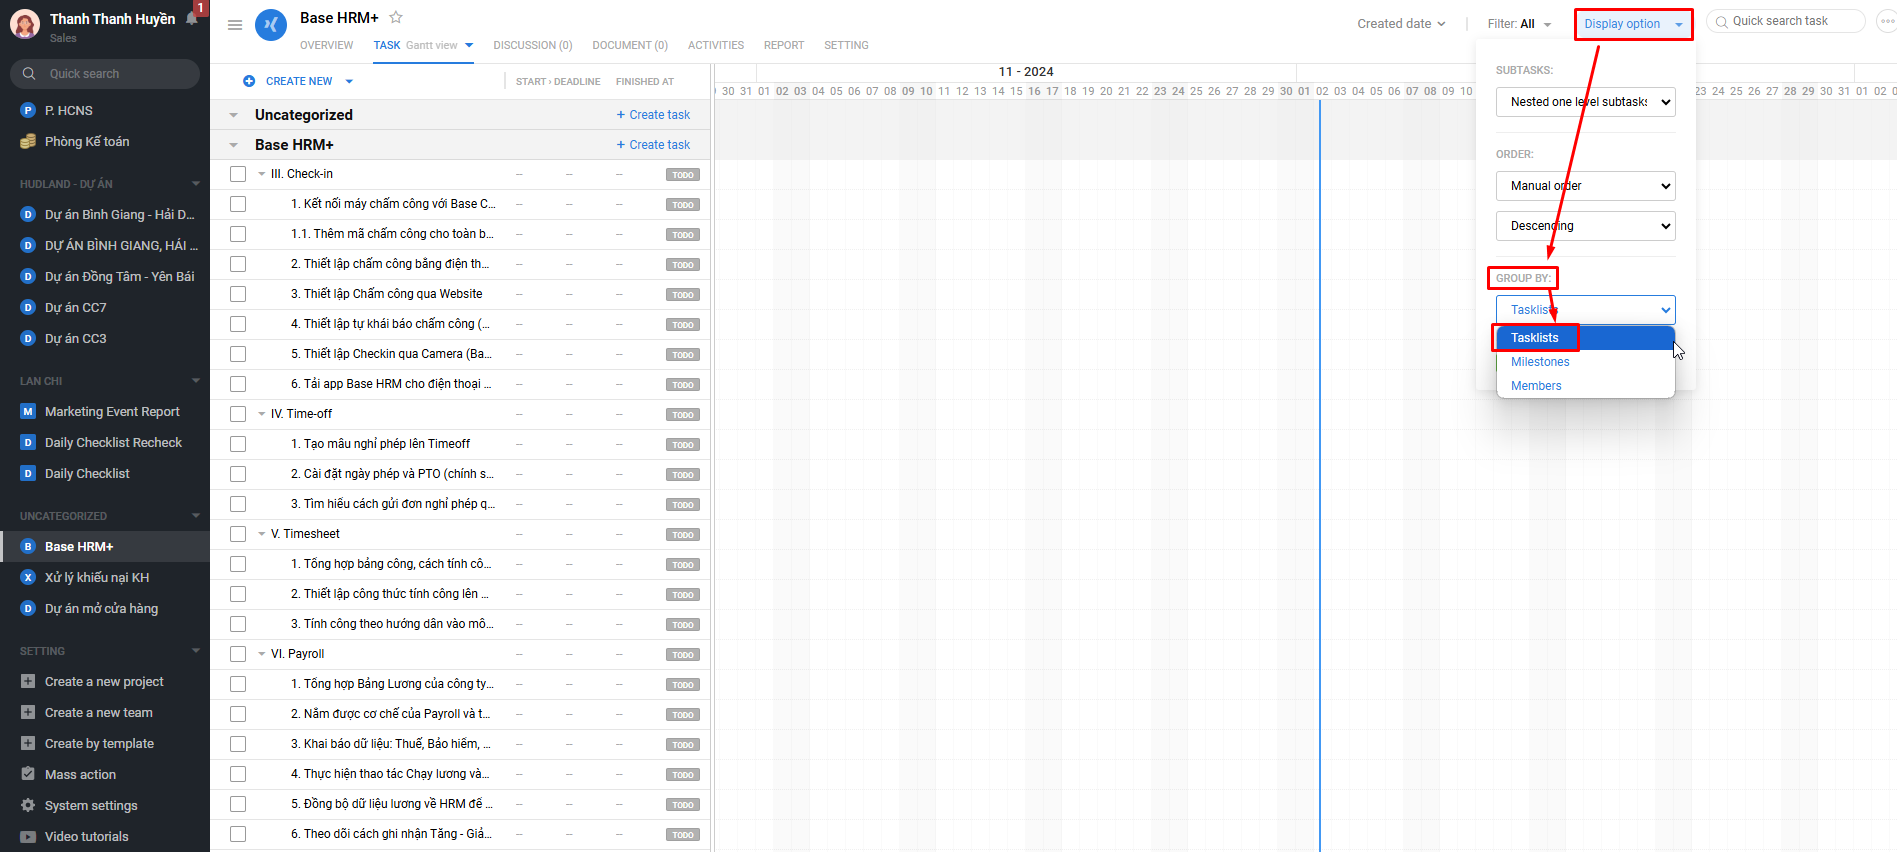This screenshot has height=852, width=1897.
Task: Switch to the Activities tab
Action: click(x=716, y=45)
